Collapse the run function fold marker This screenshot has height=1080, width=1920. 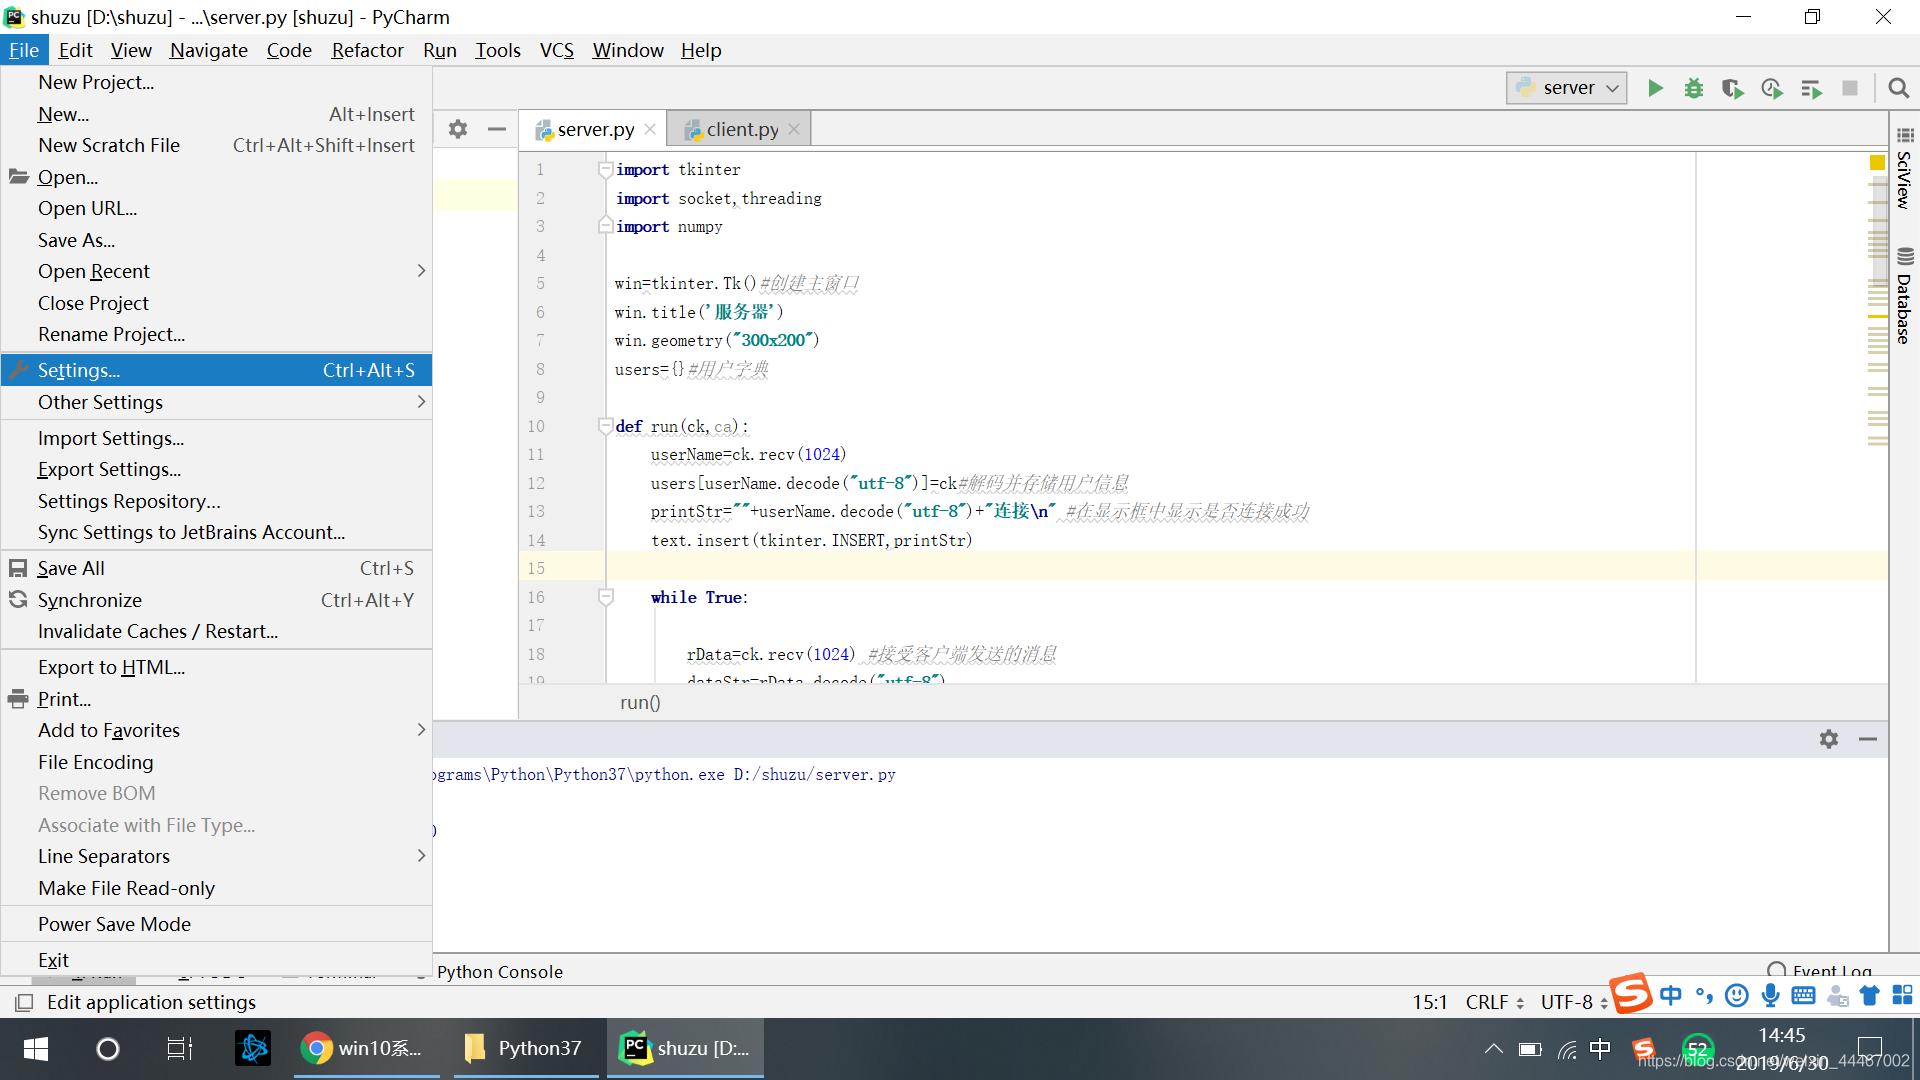[x=605, y=426]
